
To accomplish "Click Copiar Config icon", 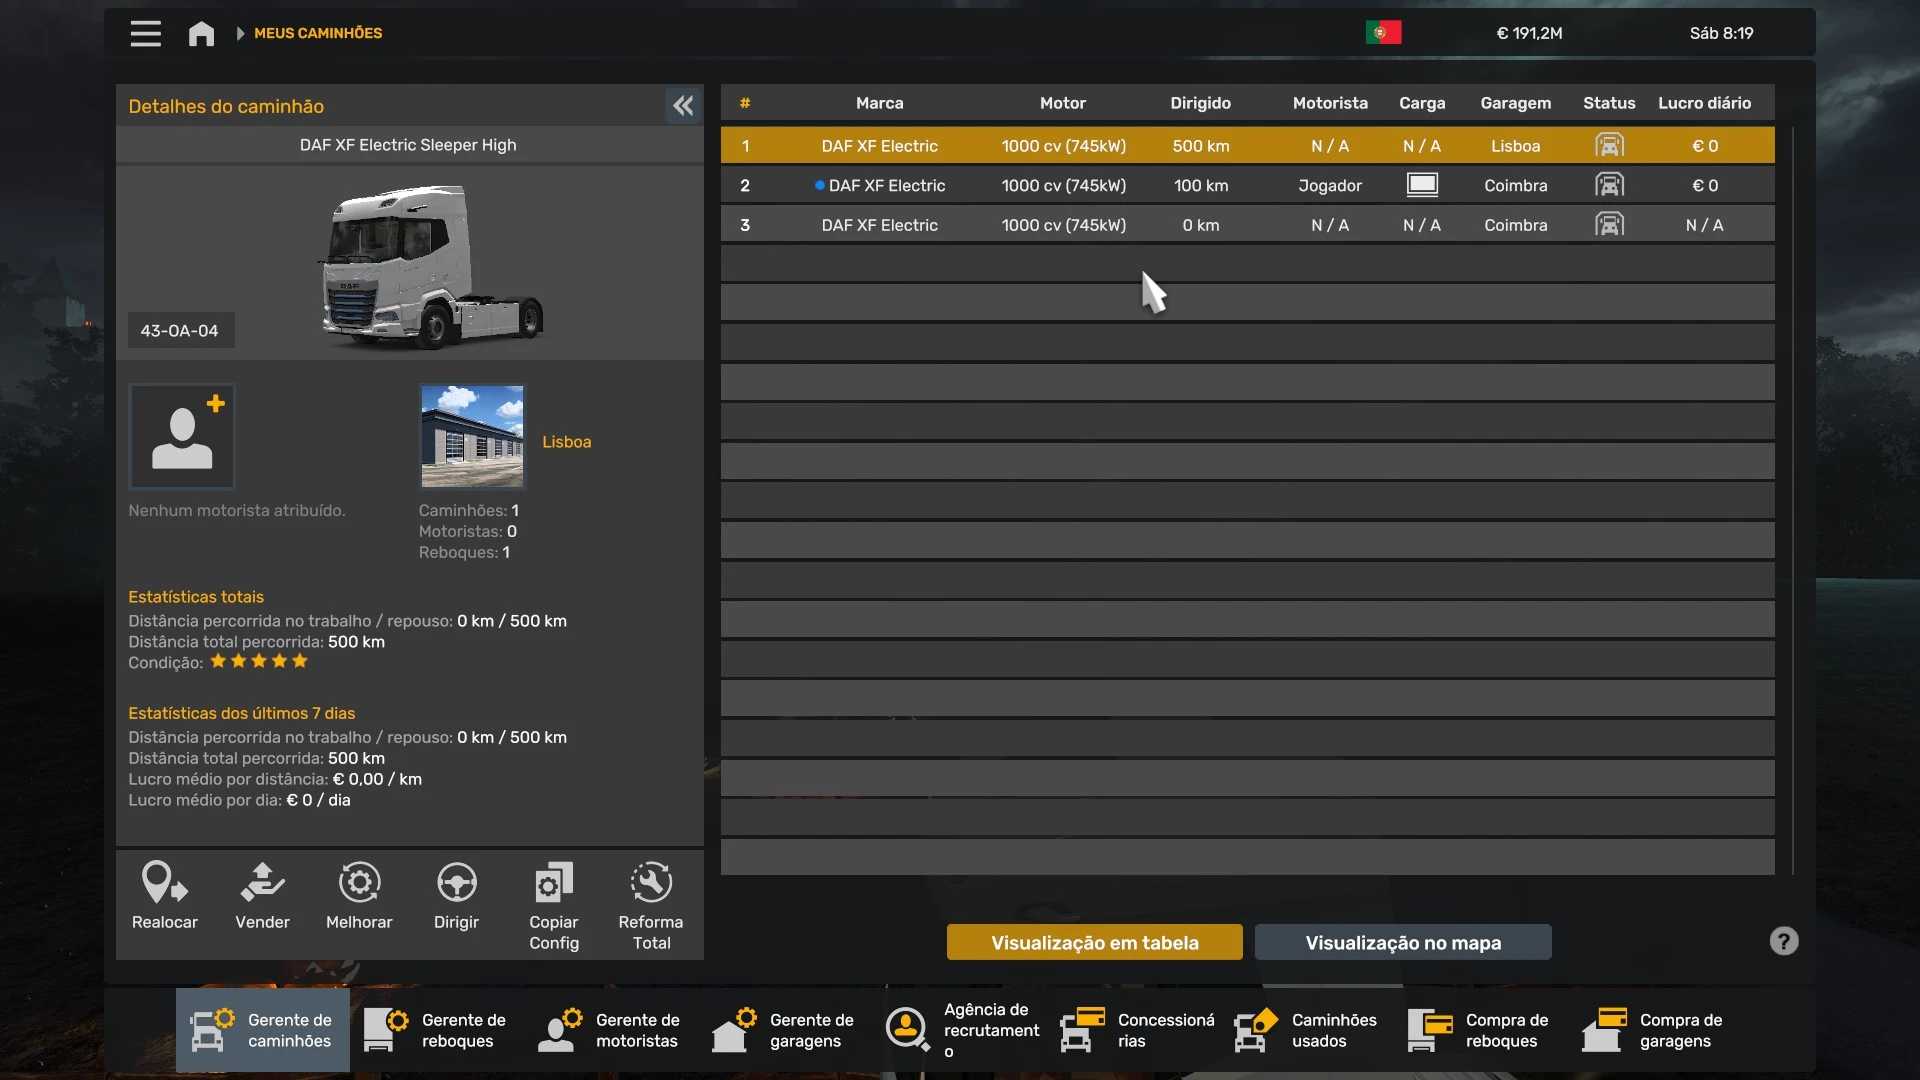I will [554, 884].
